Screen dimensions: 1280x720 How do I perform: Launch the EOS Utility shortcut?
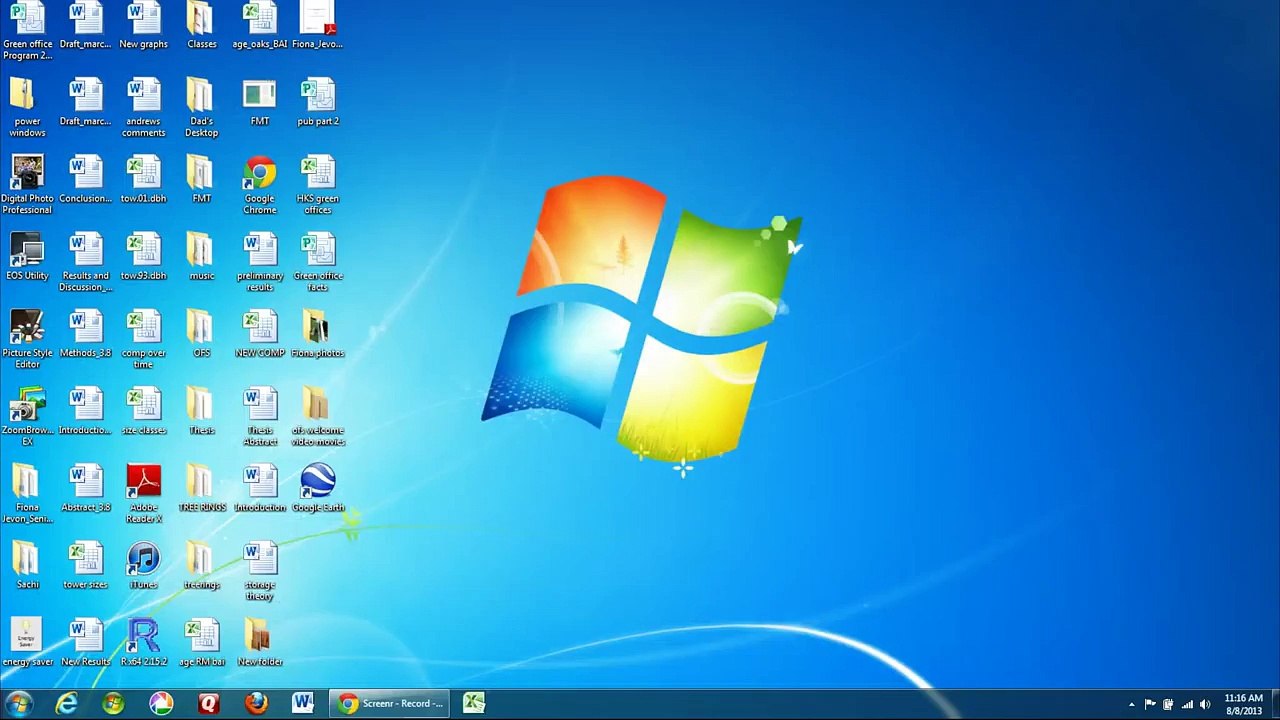click(27, 257)
